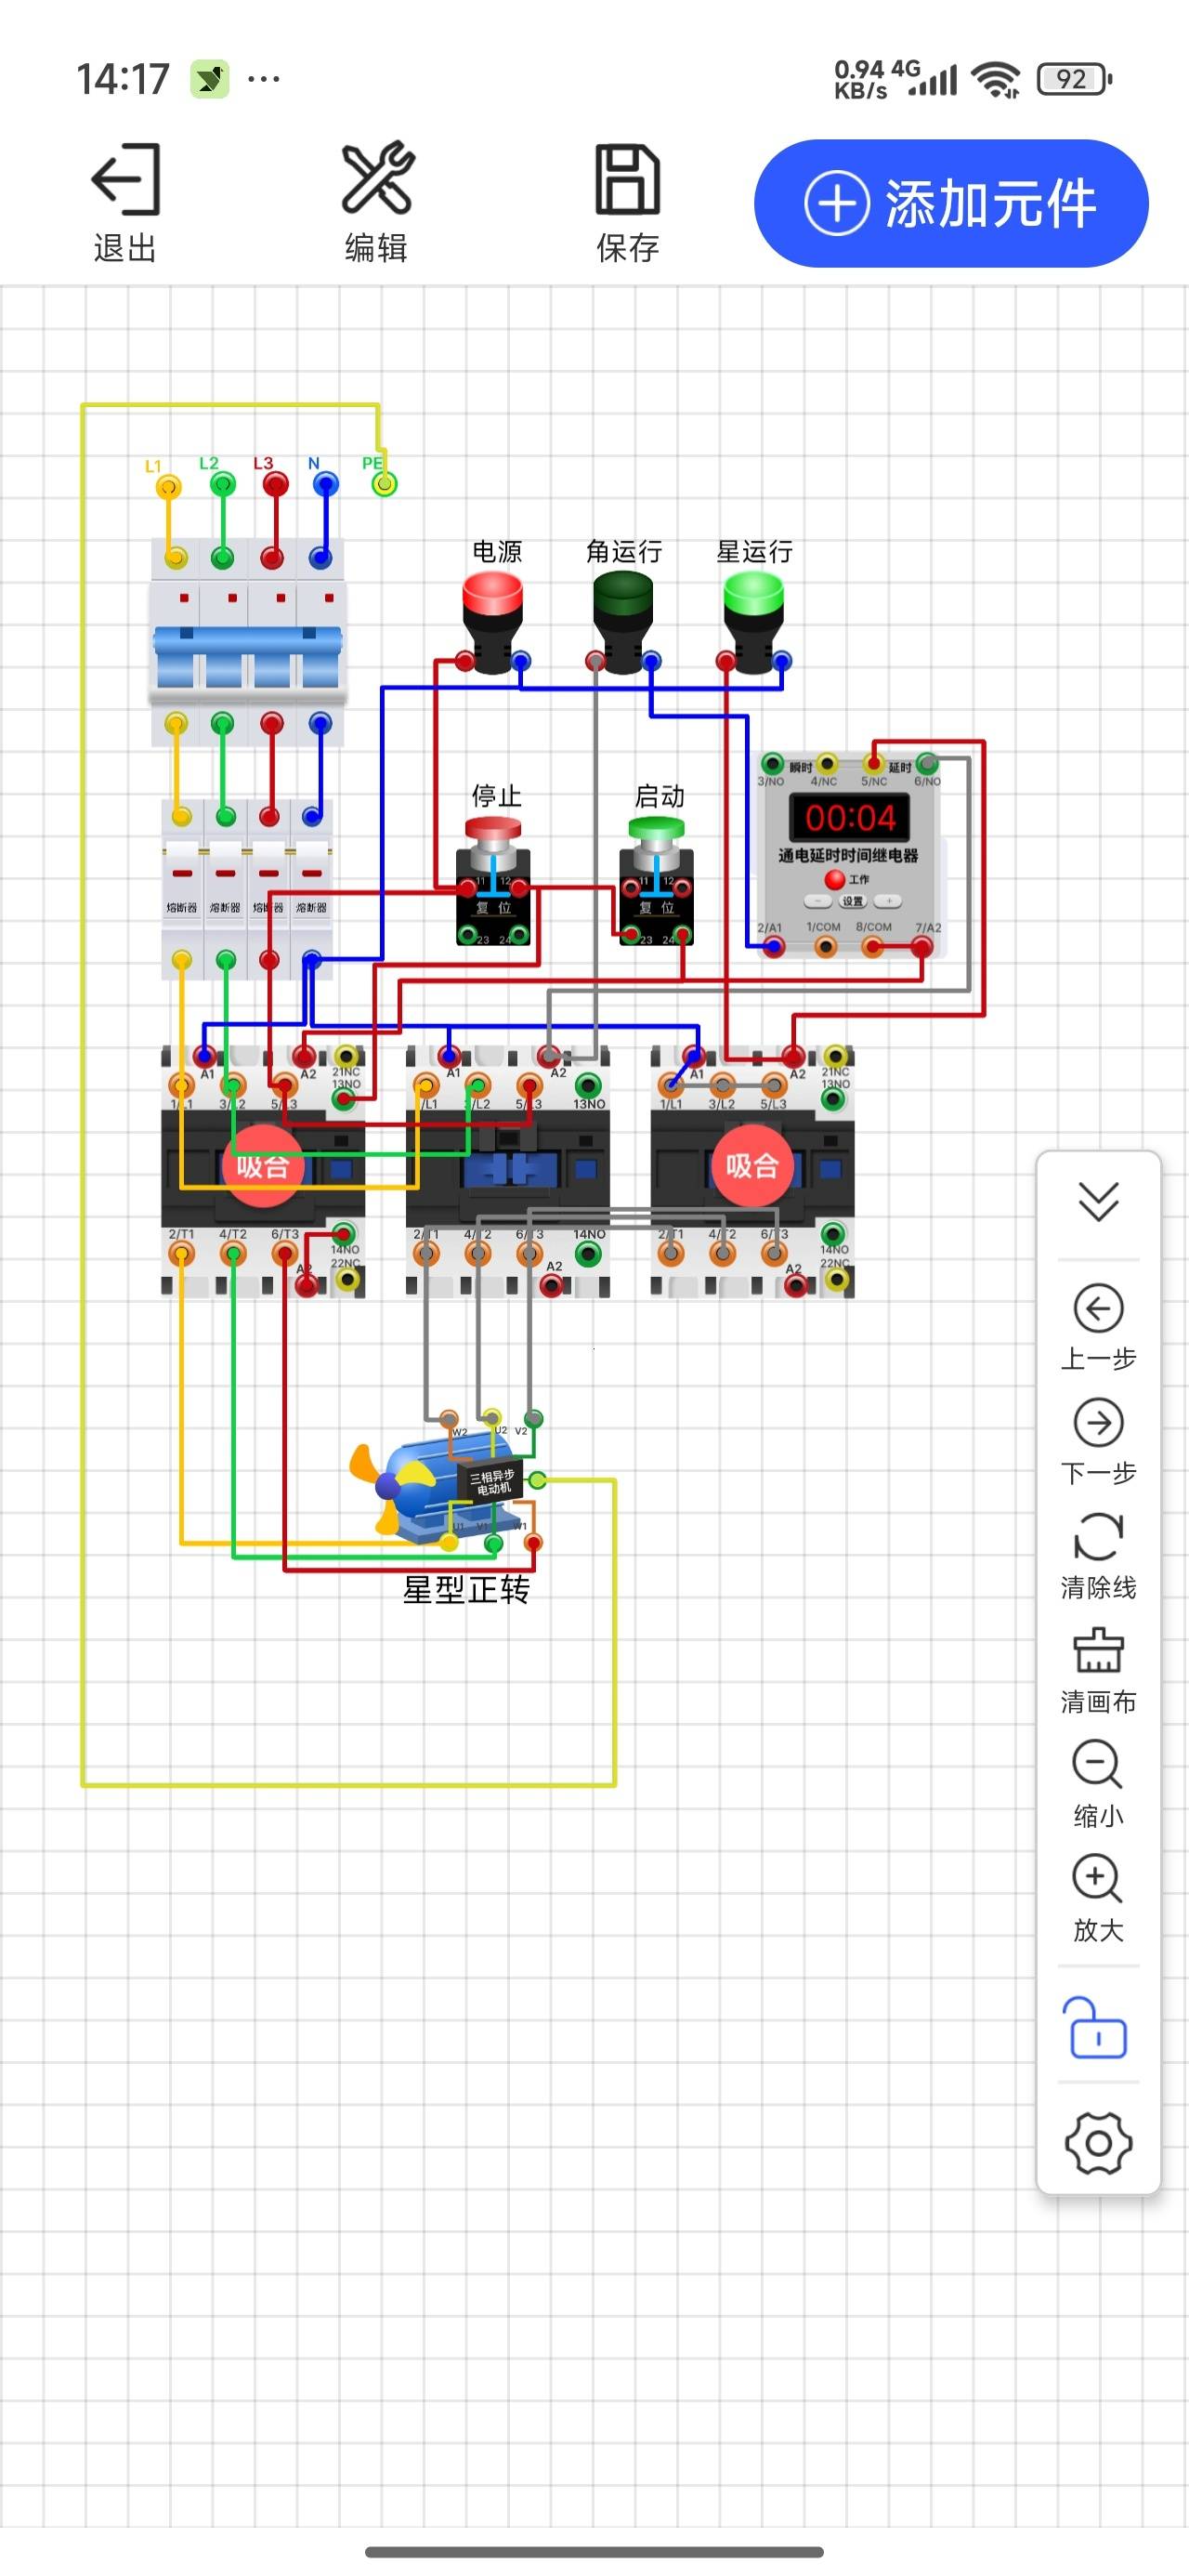Viewport: 1189px width, 2576px height.
Task: Toggle the left contactor 吸合 button
Action: point(262,1165)
